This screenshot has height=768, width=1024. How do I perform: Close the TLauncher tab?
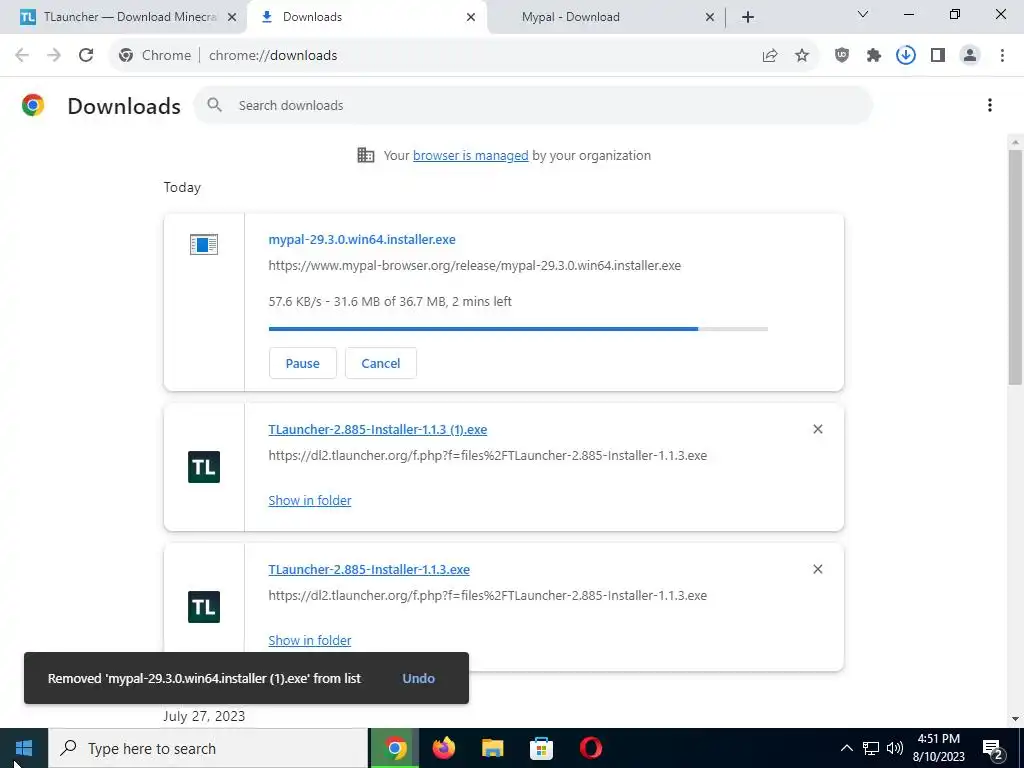232,18
